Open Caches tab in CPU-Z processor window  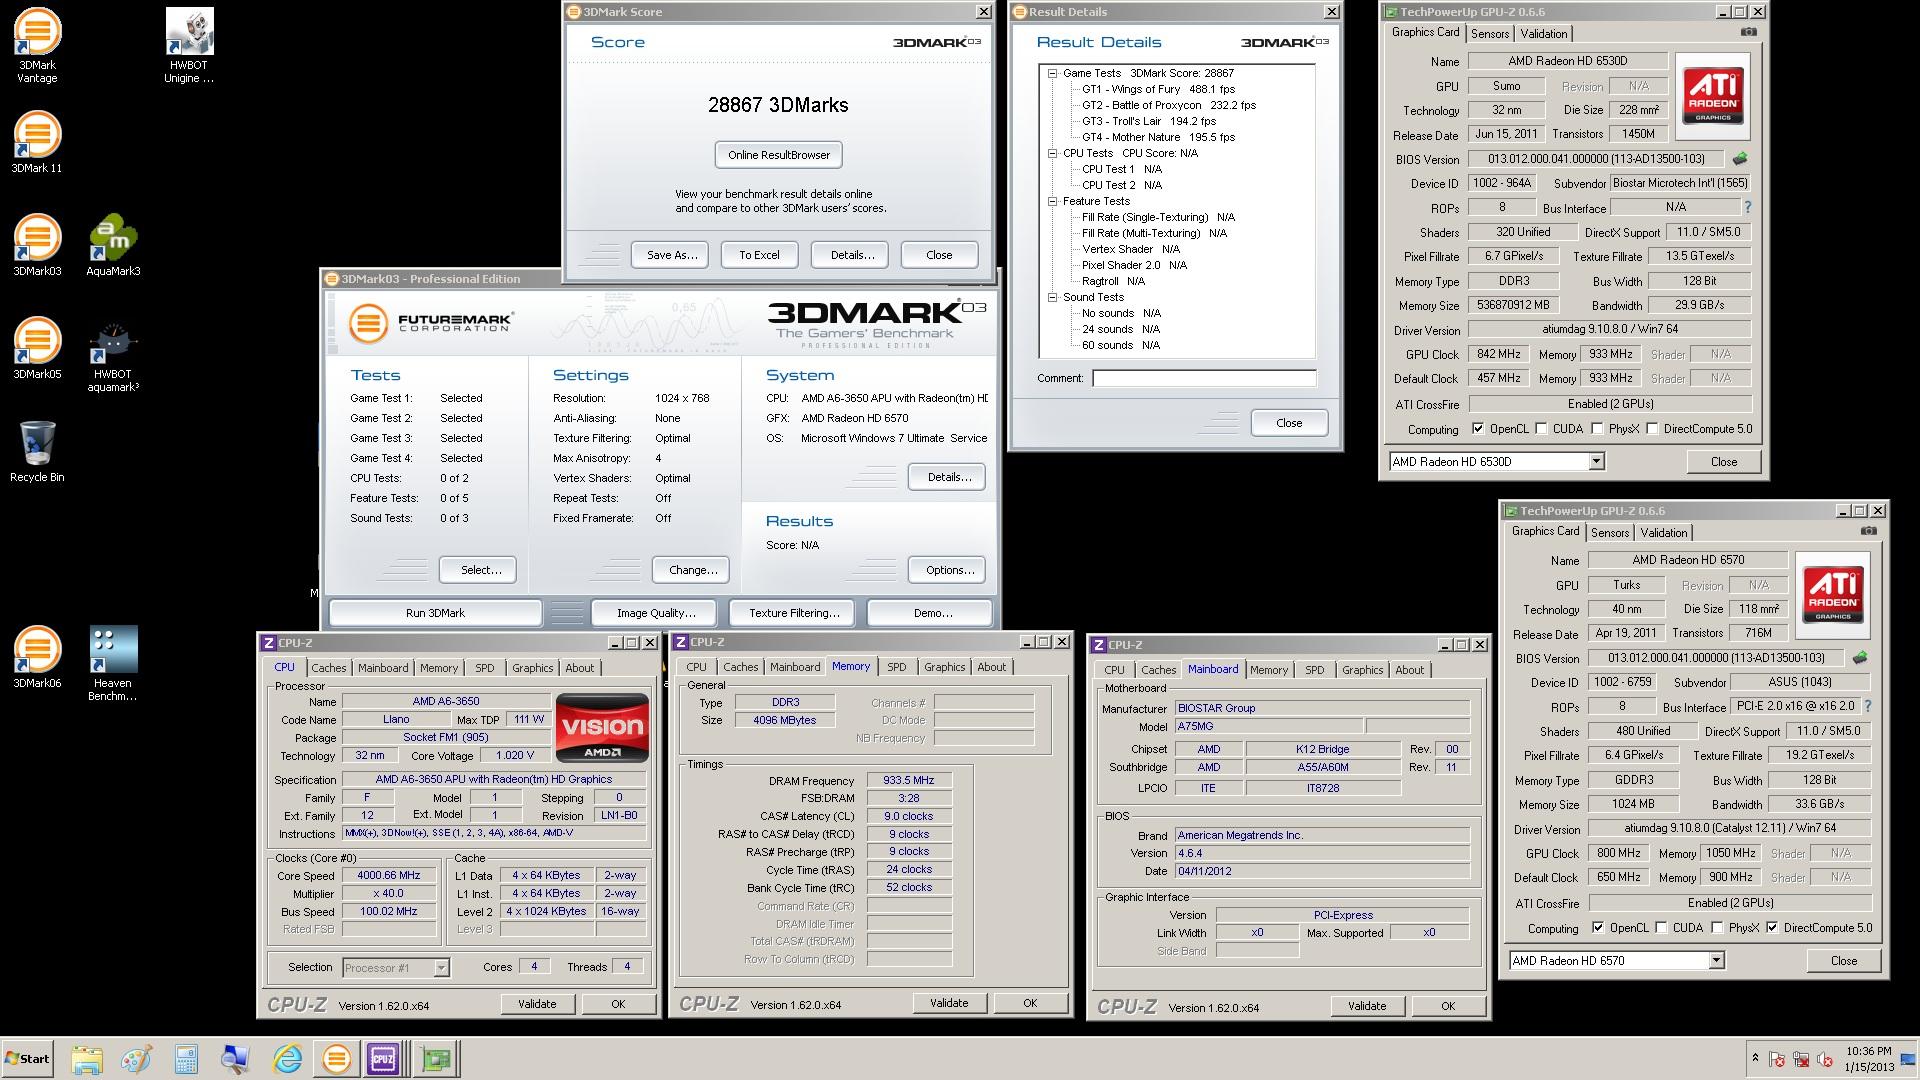328,668
